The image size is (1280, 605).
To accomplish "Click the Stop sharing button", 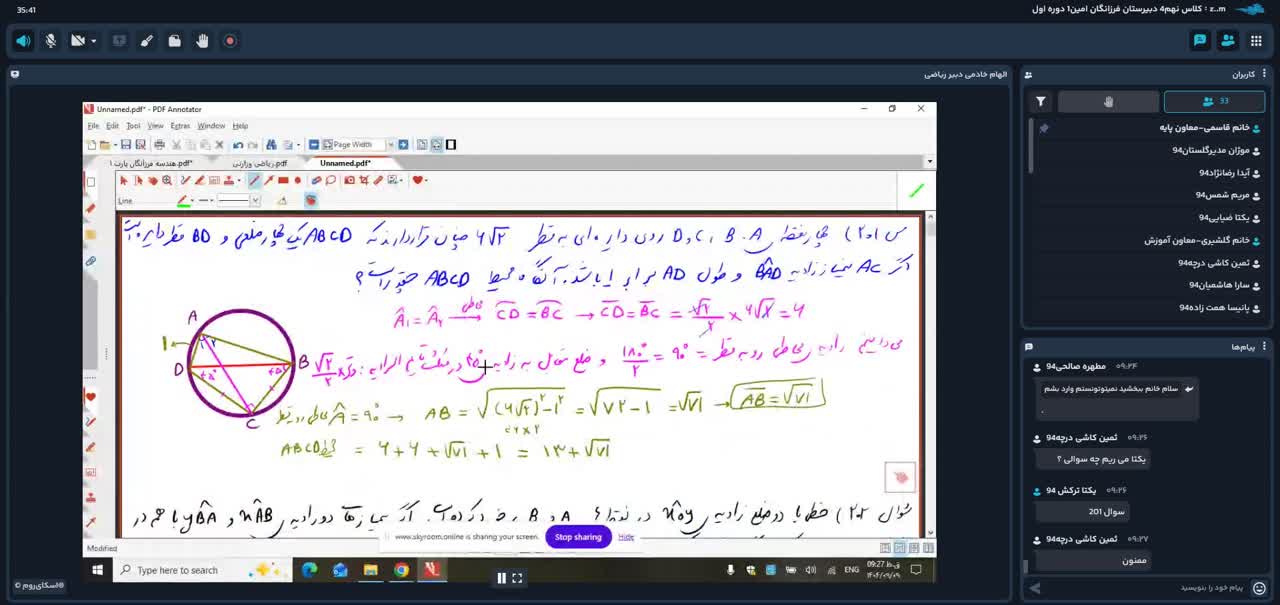I will click(x=578, y=537).
